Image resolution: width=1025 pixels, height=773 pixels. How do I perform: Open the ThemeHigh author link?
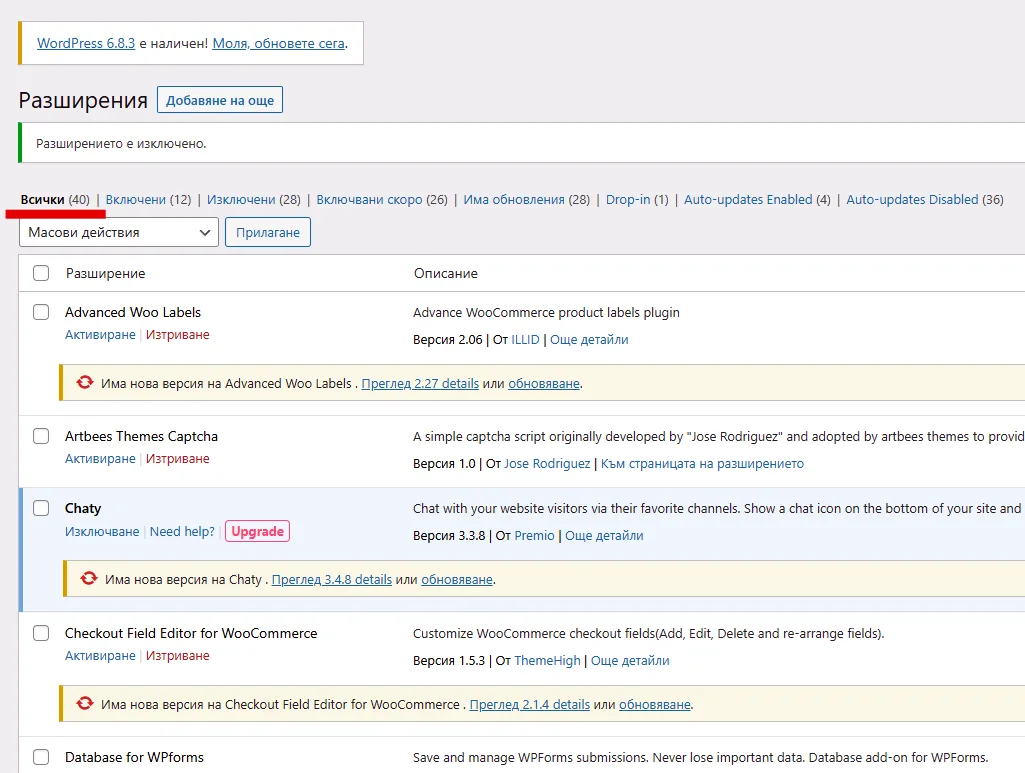click(x=547, y=661)
